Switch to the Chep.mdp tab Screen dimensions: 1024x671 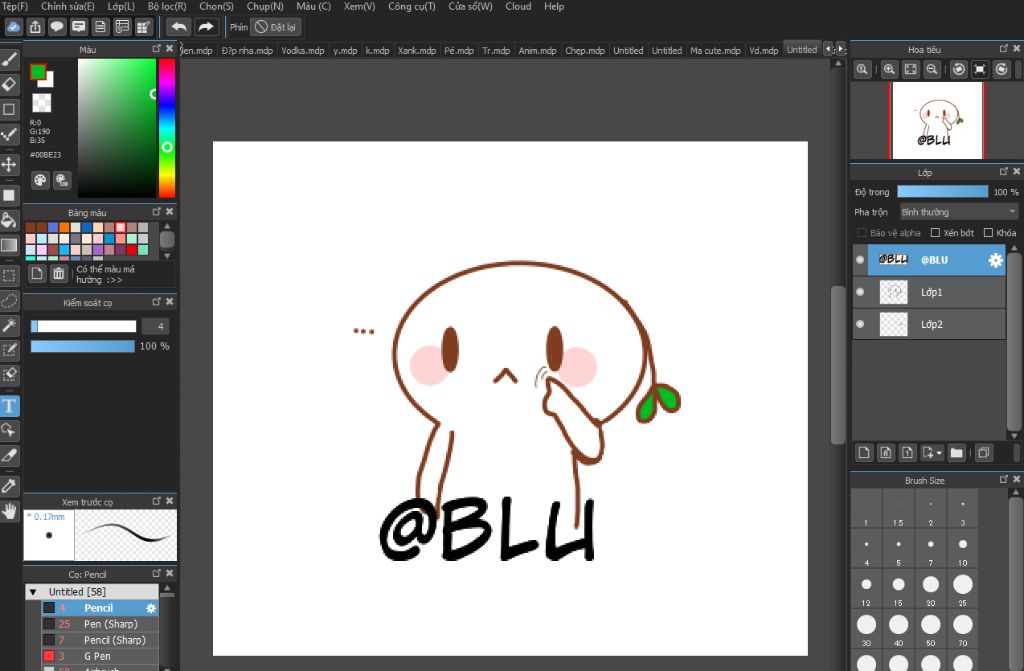click(584, 50)
